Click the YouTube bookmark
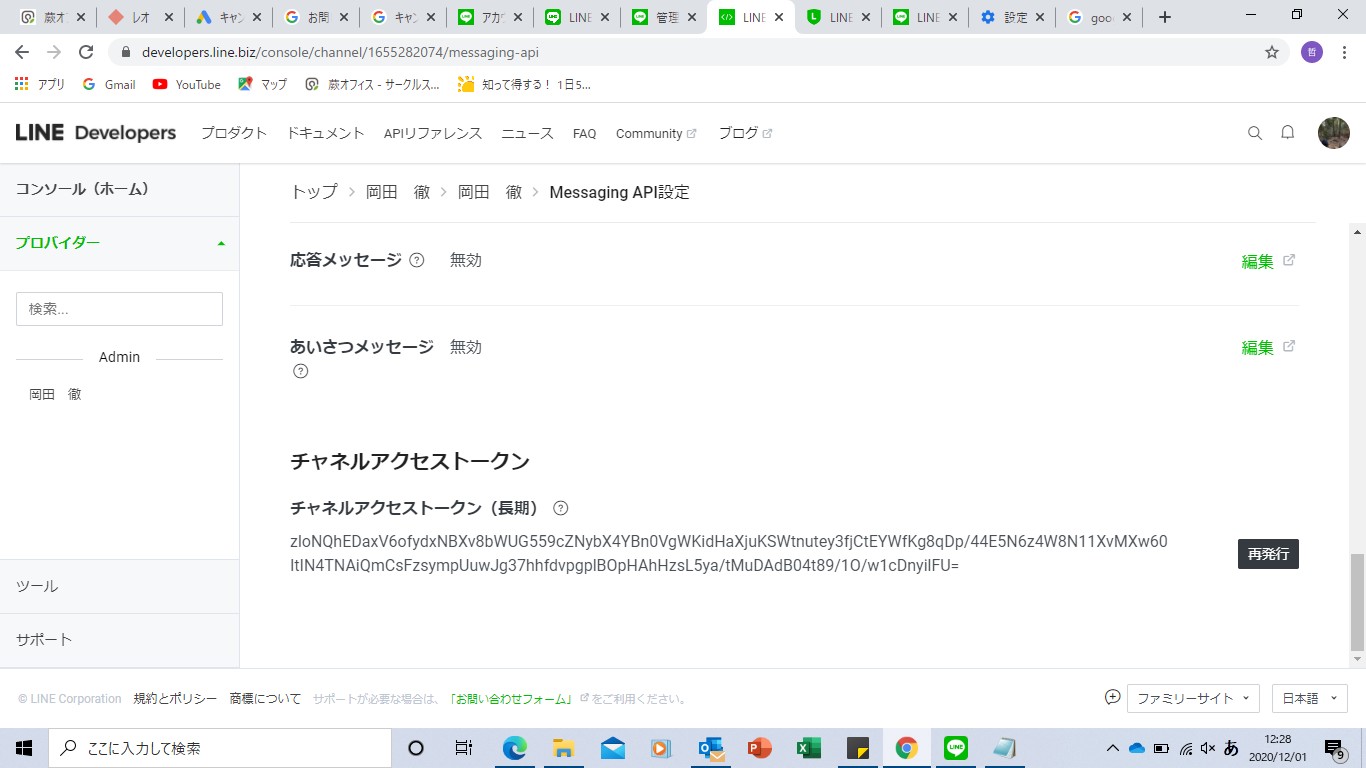 (187, 85)
